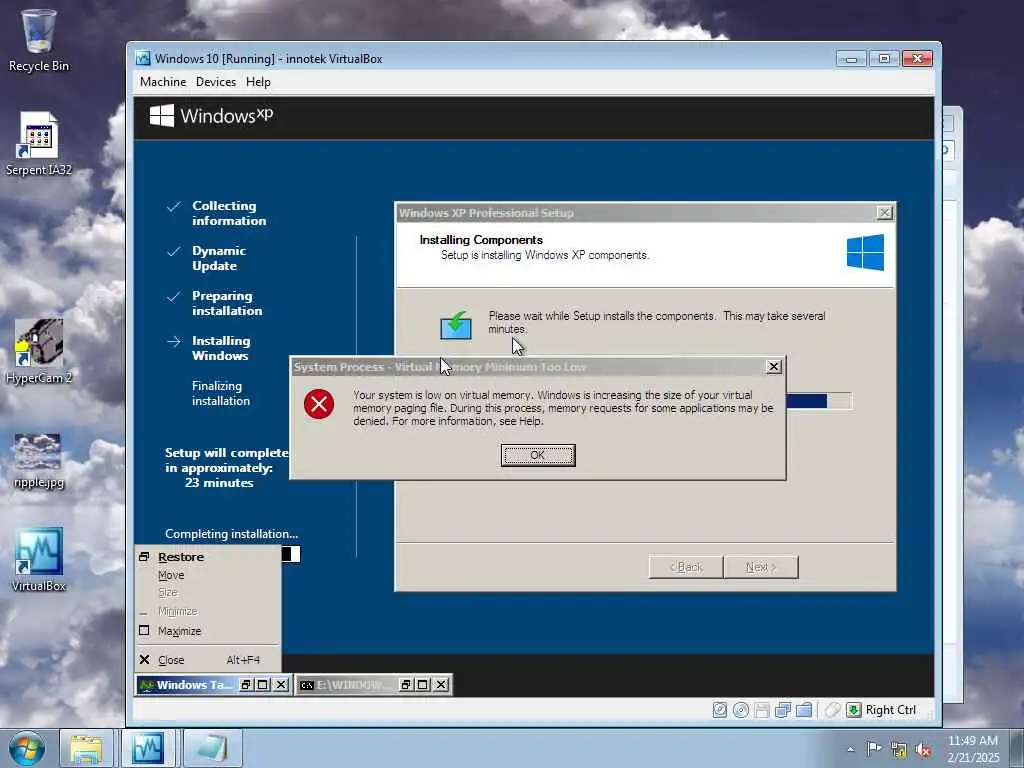This screenshot has height=768, width=1024.
Task: Click the installing components download icon
Action: pos(456,325)
